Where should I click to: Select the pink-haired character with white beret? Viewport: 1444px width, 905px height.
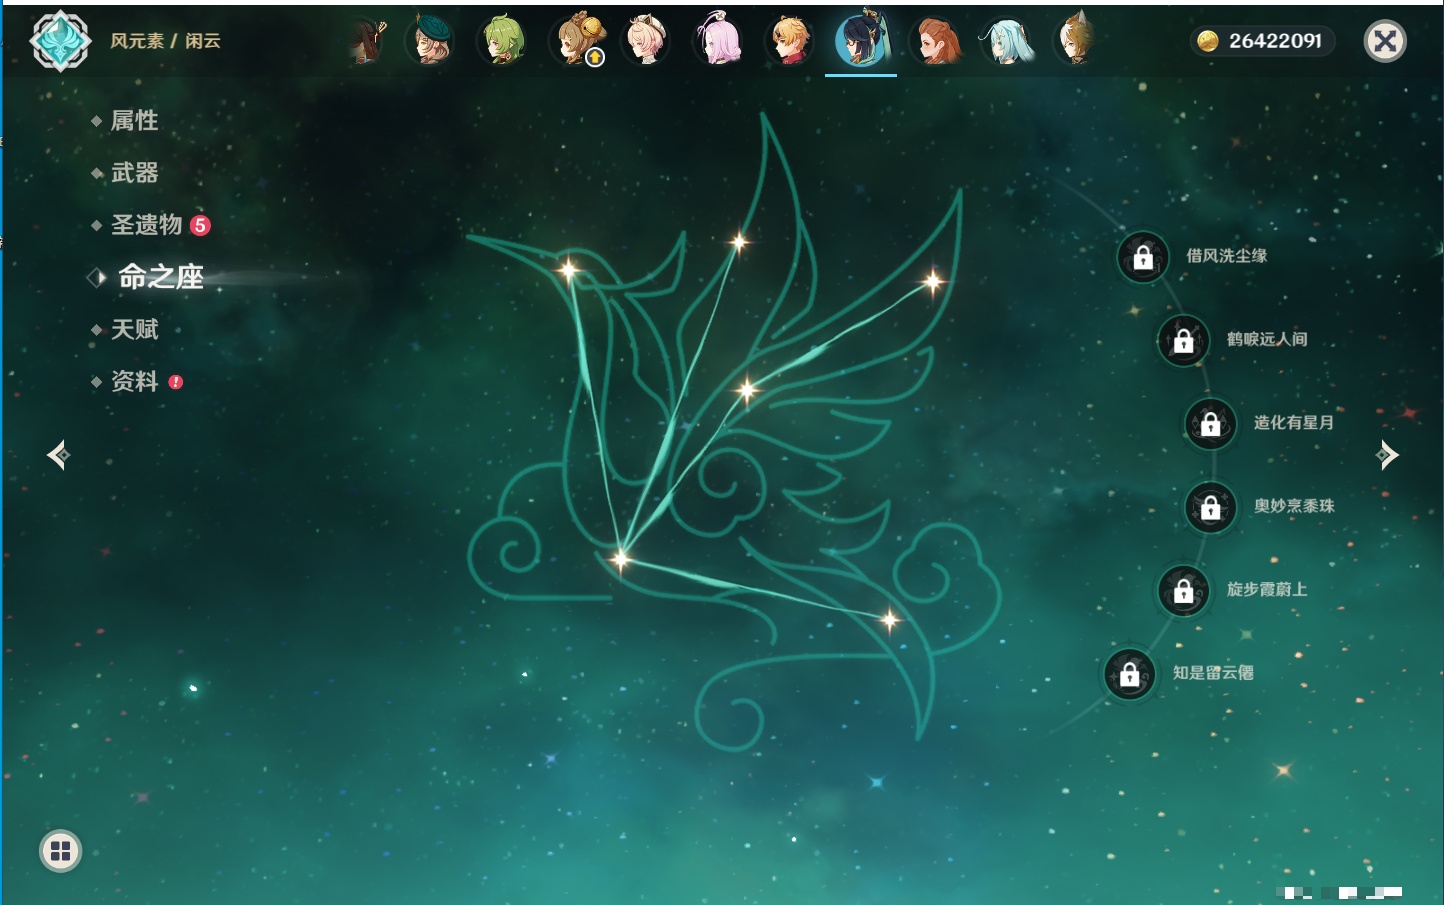(x=647, y=41)
